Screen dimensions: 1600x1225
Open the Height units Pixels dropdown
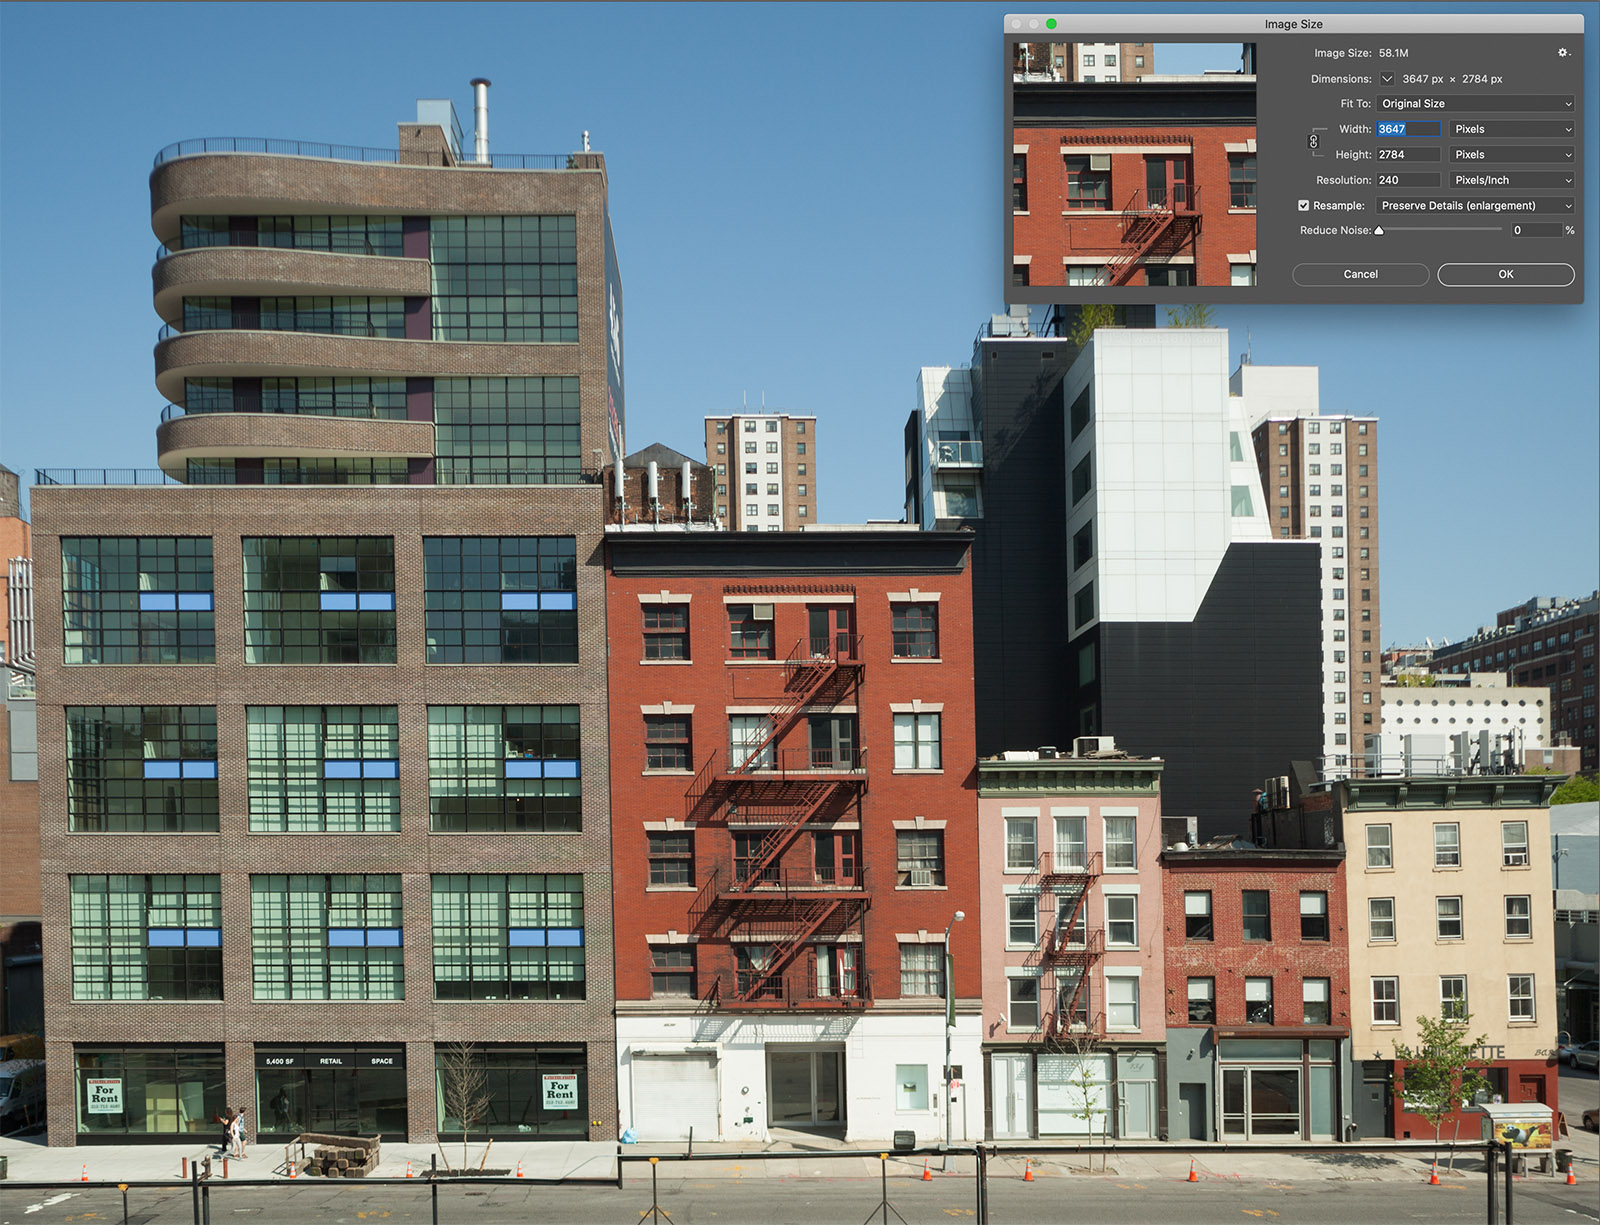1512,155
